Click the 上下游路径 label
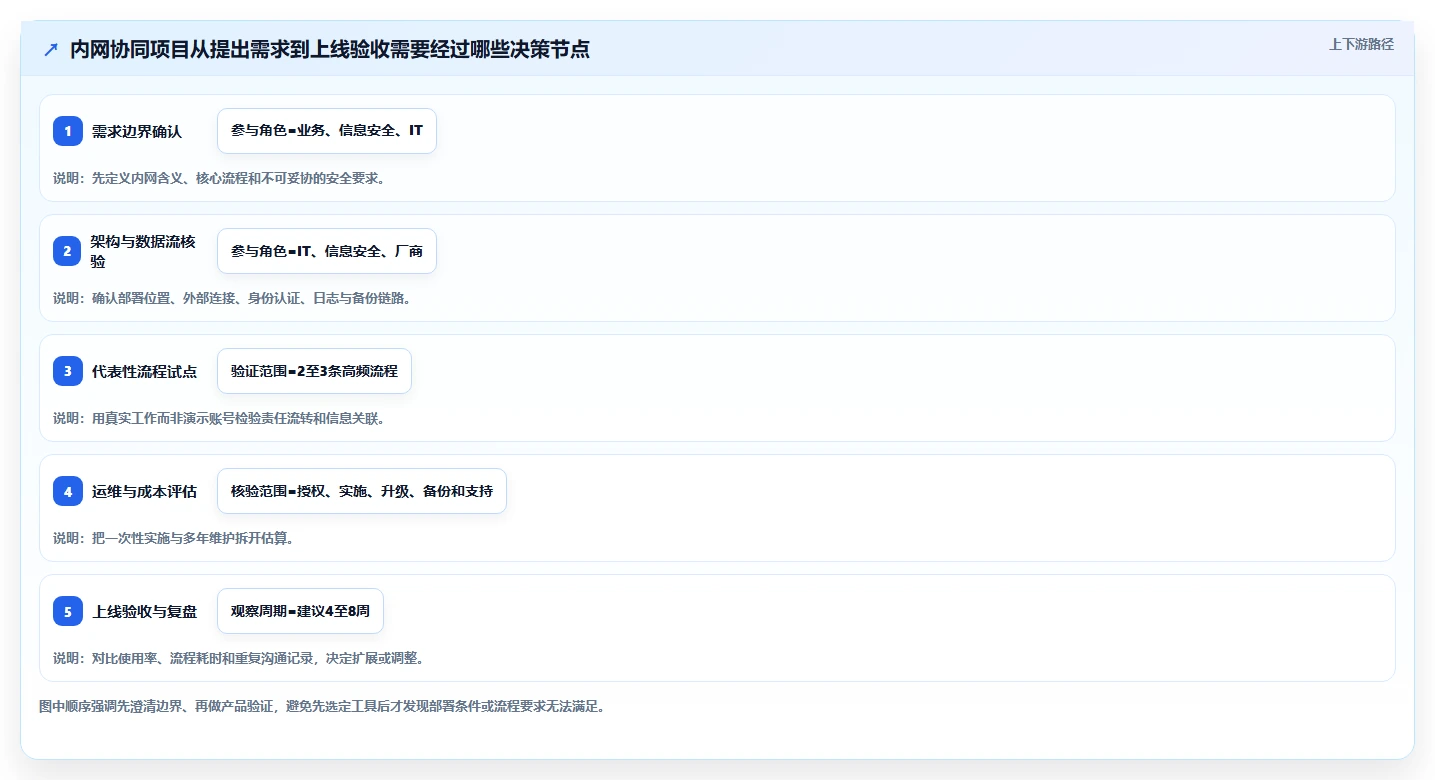Screen dimensions: 1435x780 [1361, 44]
